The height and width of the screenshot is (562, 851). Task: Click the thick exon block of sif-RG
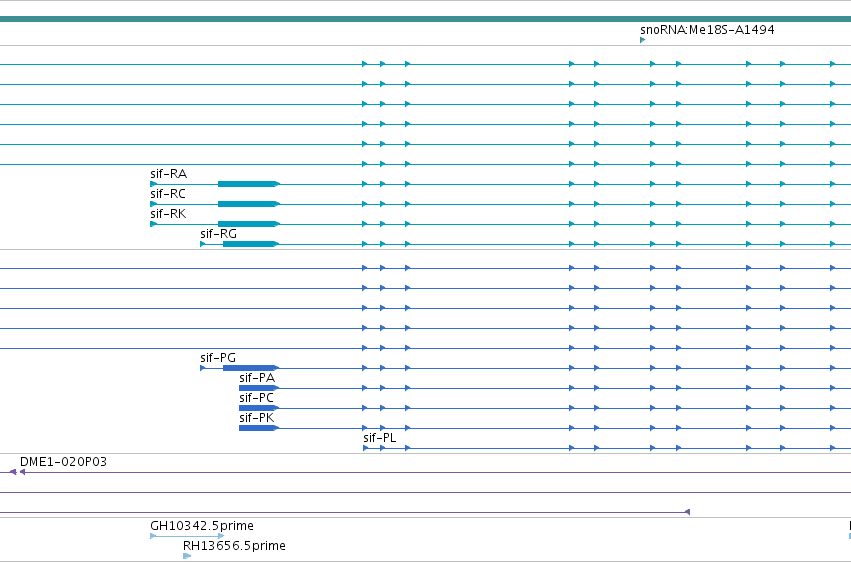250,244
